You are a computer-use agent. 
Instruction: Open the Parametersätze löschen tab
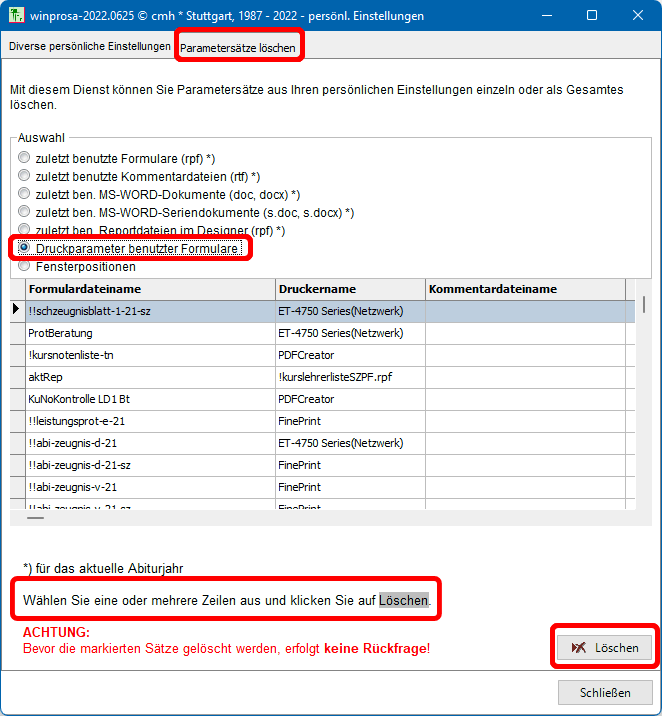[239, 48]
